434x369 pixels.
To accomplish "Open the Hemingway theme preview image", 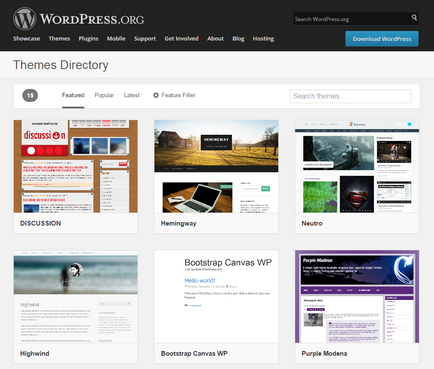I will point(216,166).
